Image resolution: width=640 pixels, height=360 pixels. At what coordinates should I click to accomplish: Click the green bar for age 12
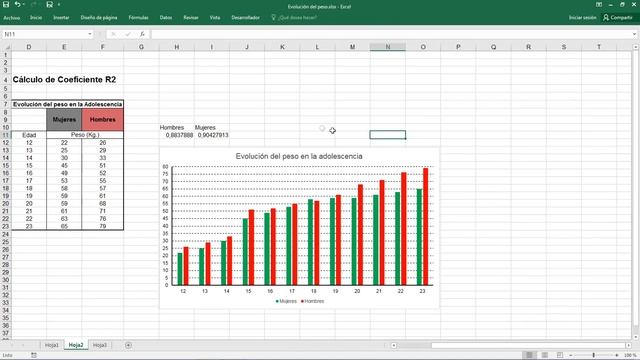pos(180,269)
